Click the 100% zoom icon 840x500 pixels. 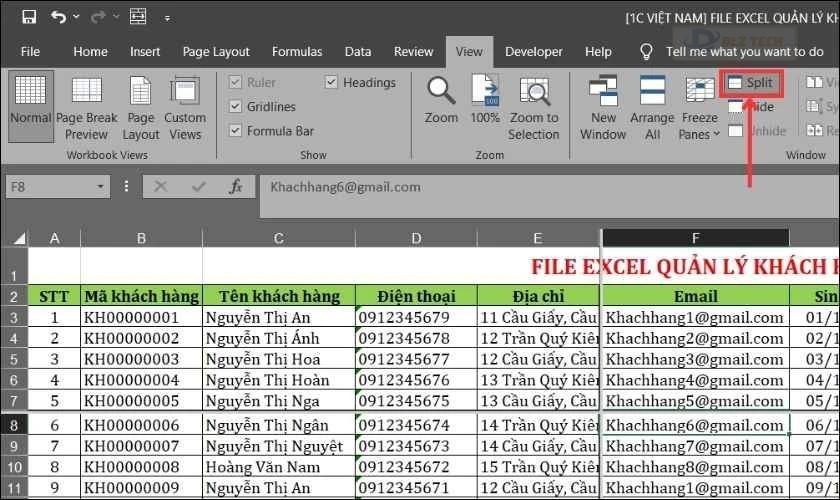coord(485,99)
